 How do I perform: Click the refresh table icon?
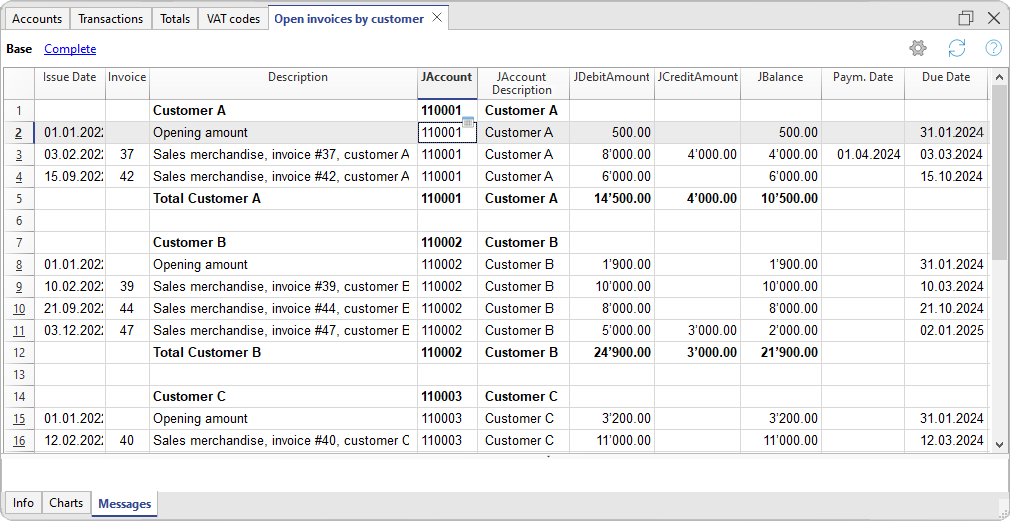point(957,48)
